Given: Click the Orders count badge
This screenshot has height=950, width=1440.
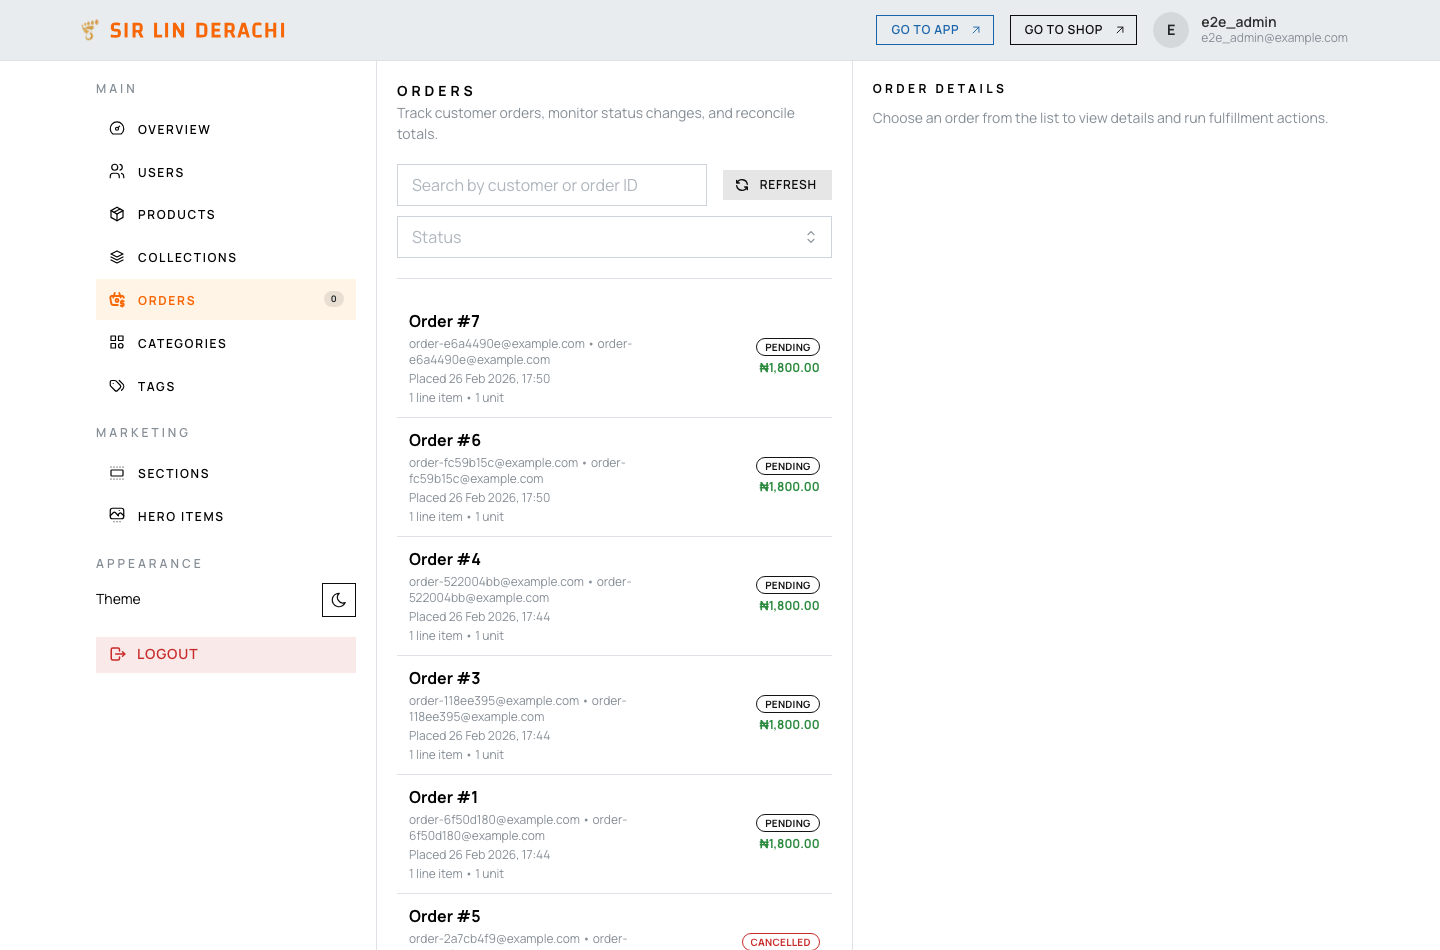Looking at the screenshot, I should (334, 299).
